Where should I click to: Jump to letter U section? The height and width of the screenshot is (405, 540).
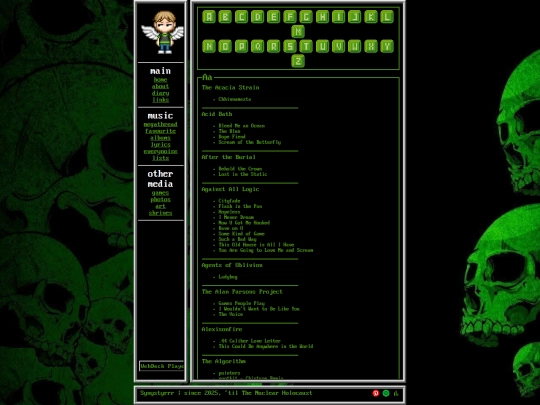coord(322,46)
